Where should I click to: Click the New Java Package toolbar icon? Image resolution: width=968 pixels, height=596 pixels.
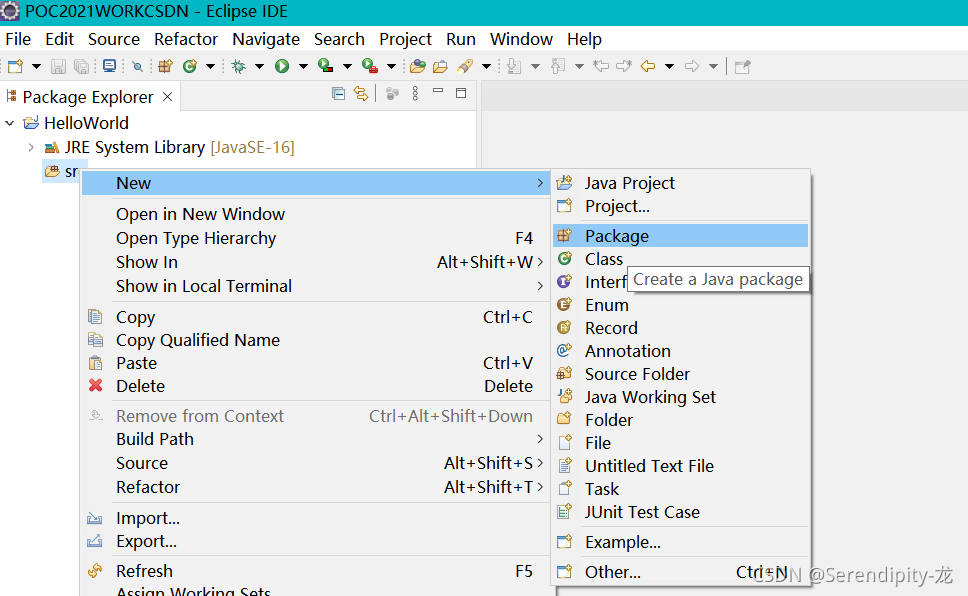tap(165, 66)
